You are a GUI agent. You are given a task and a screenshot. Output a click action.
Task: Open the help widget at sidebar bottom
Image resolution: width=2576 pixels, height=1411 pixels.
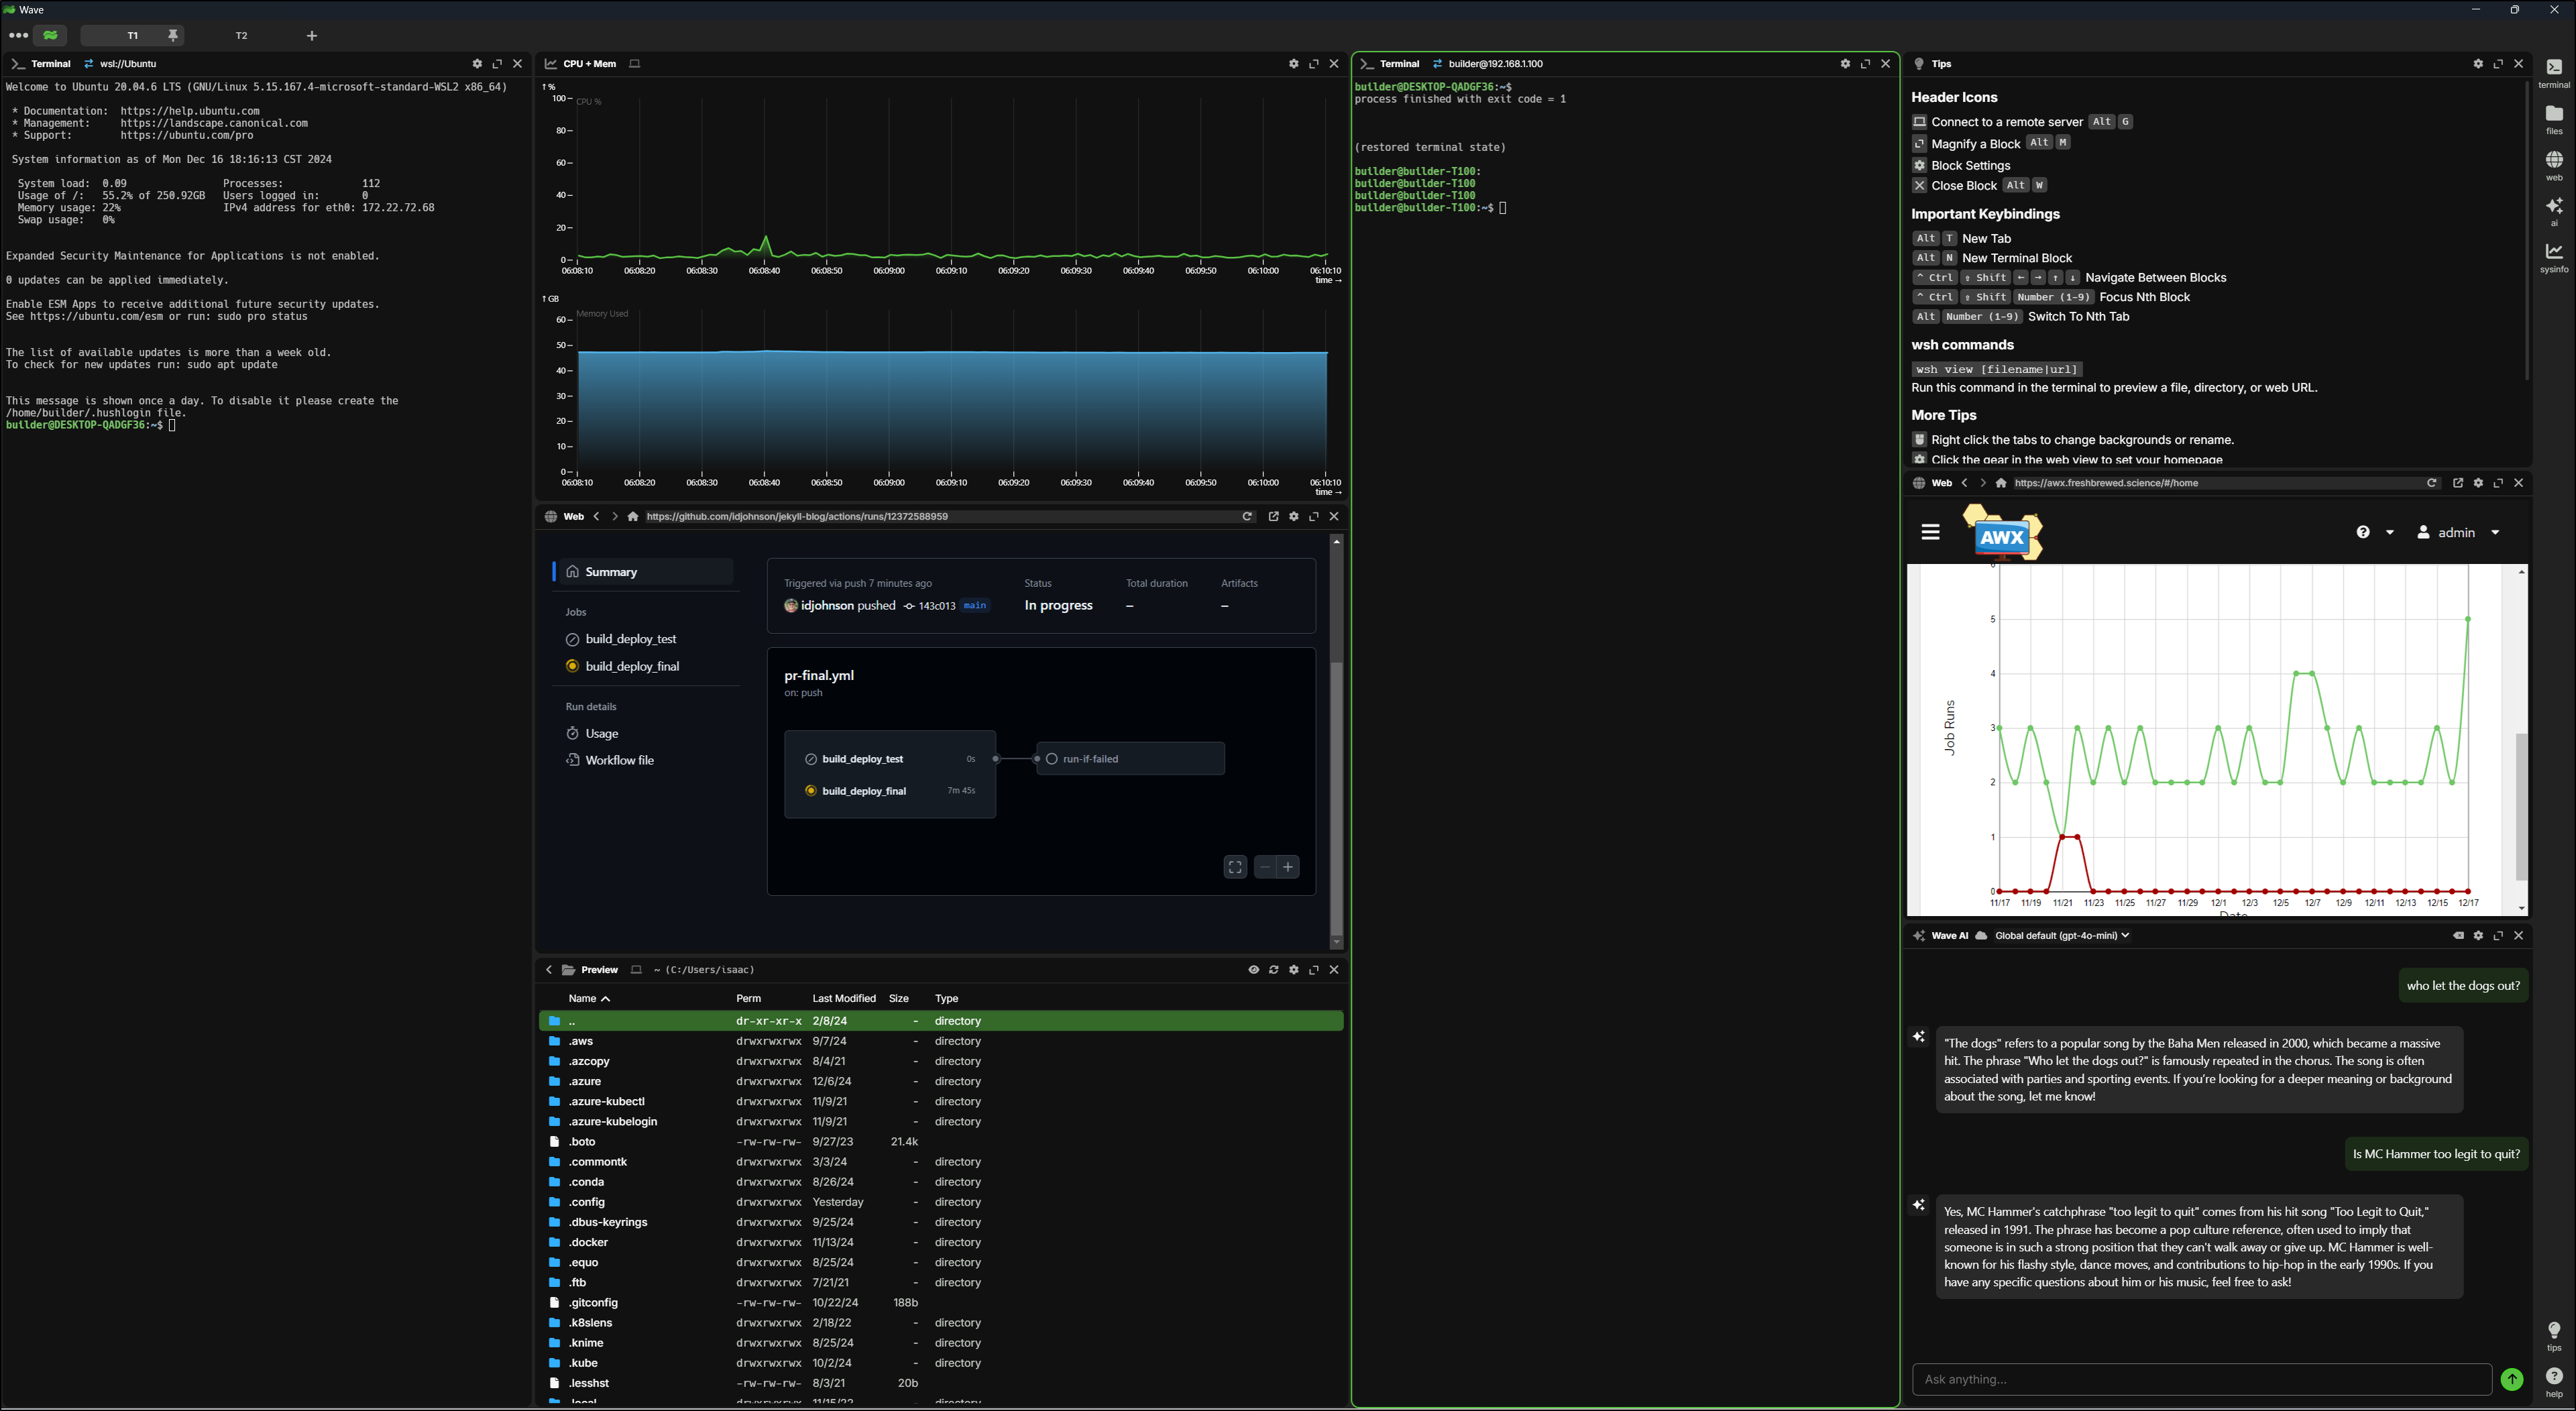click(x=2553, y=1382)
